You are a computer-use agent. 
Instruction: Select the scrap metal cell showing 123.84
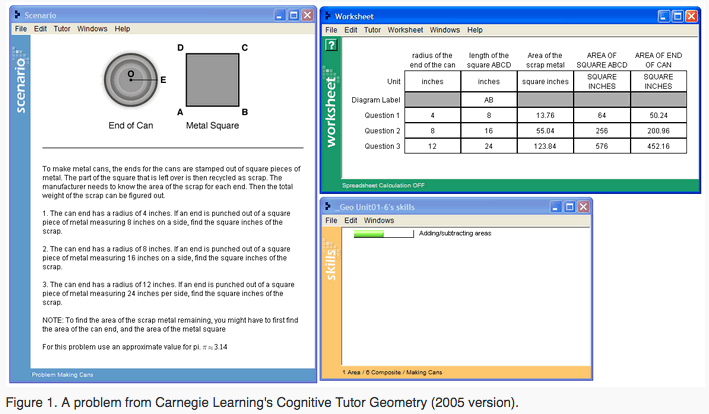click(545, 146)
